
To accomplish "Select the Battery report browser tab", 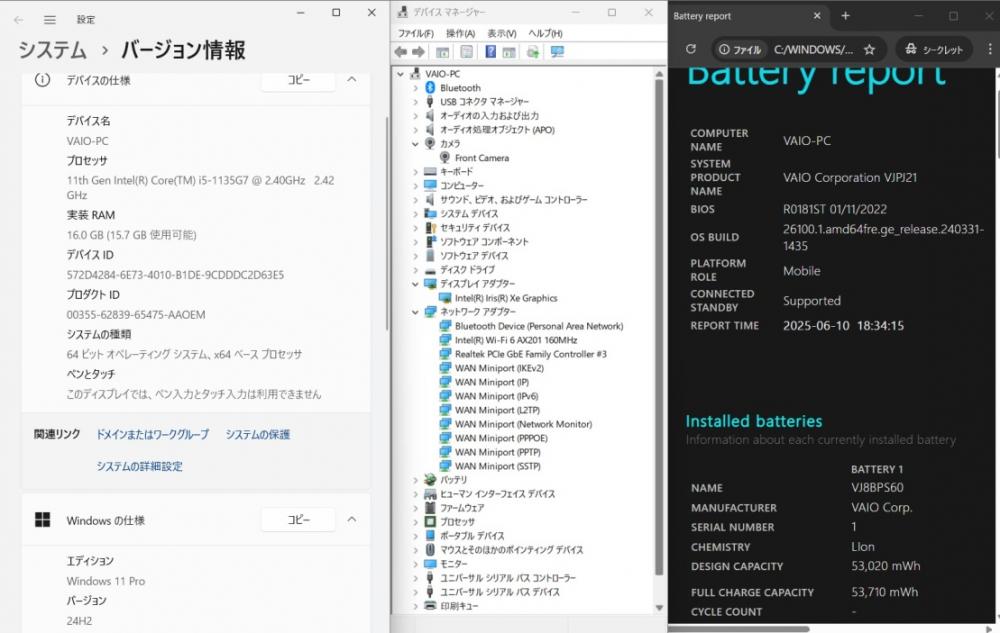I will tap(748, 16).
